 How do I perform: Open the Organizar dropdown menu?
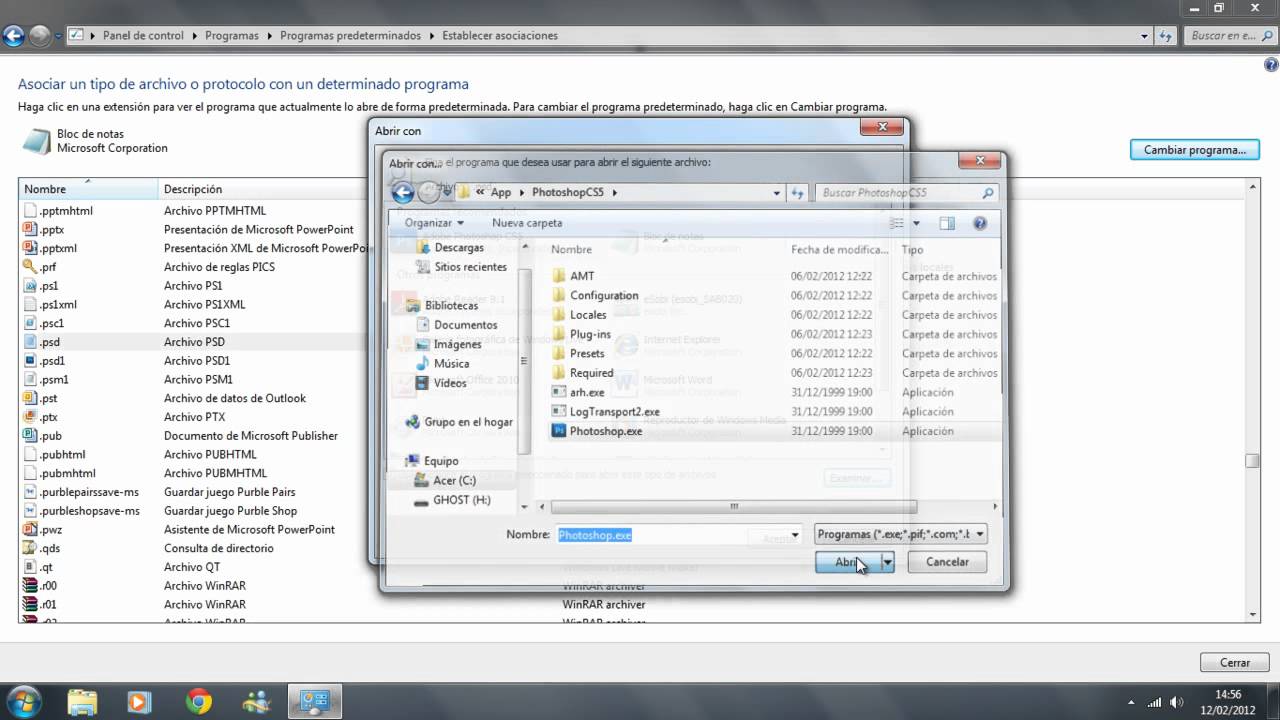(434, 223)
